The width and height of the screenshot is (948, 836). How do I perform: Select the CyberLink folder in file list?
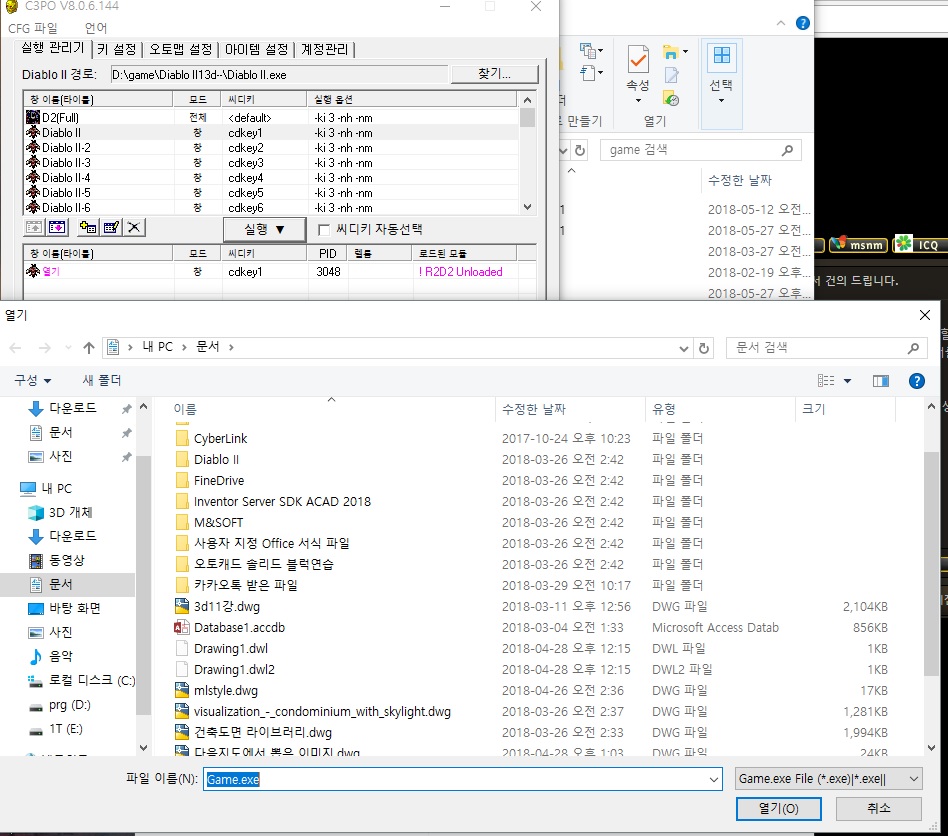(220, 438)
